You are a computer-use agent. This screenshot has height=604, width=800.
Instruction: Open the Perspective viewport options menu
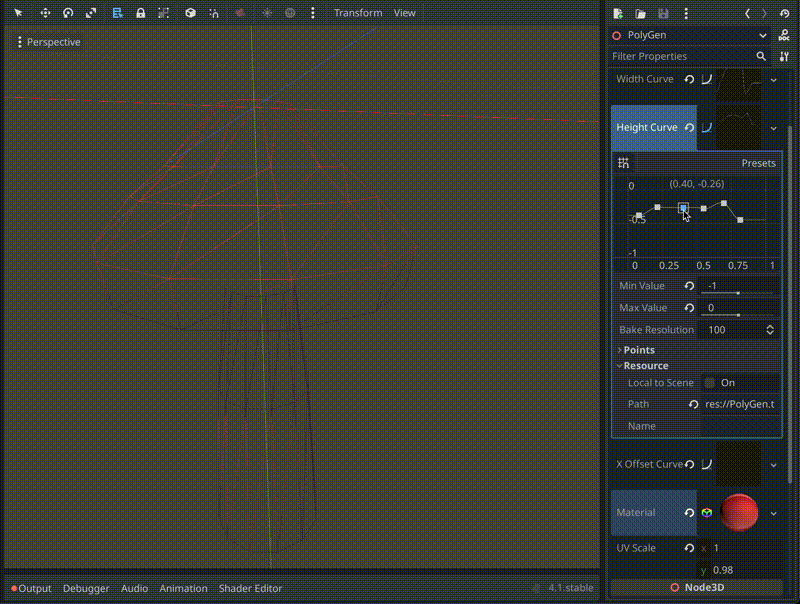coord(48,42)
